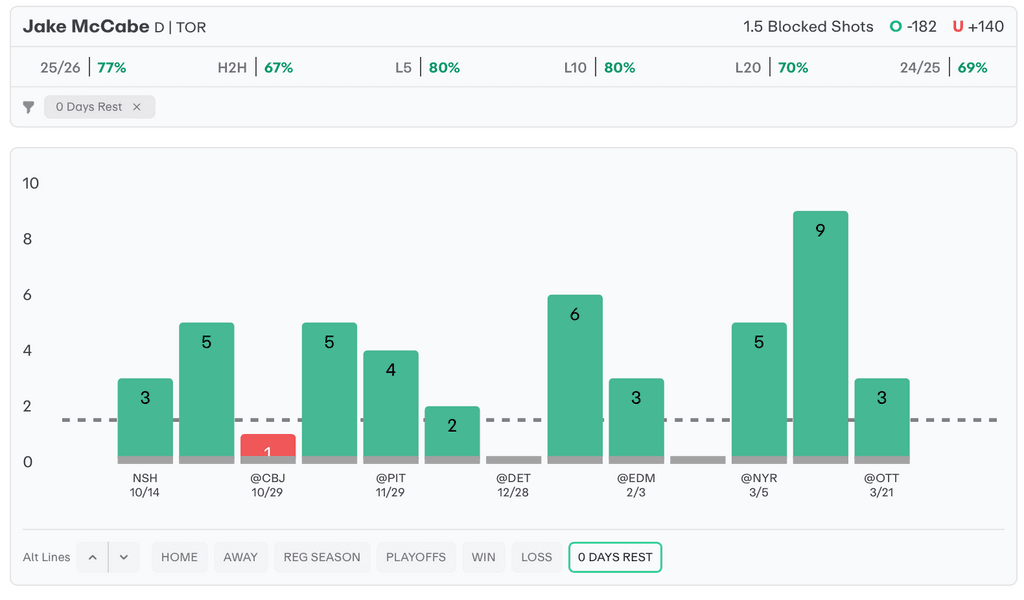Decrease alt line with down chevron
The height and width of the screenshot is (600, 1024).
point(123,557)
